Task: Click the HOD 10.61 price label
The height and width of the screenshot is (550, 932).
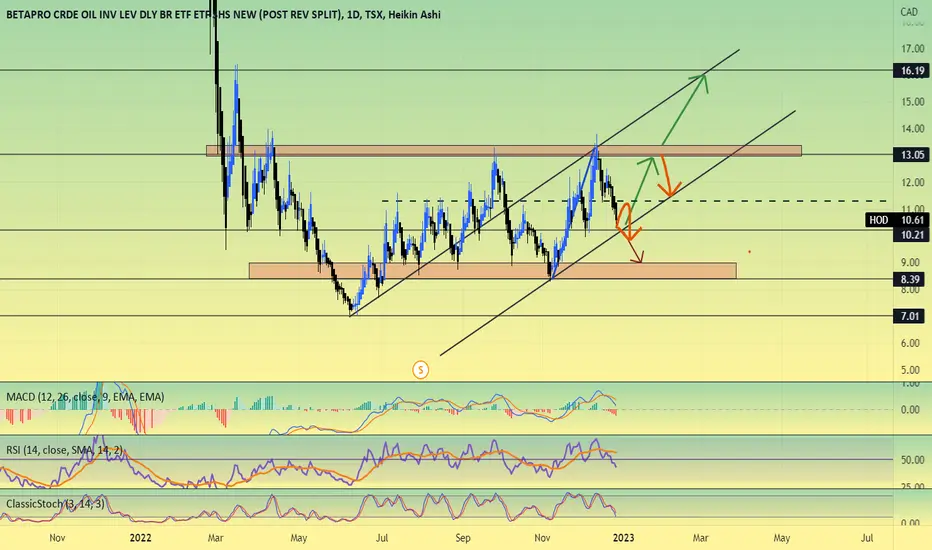Action: coord(898,220)
